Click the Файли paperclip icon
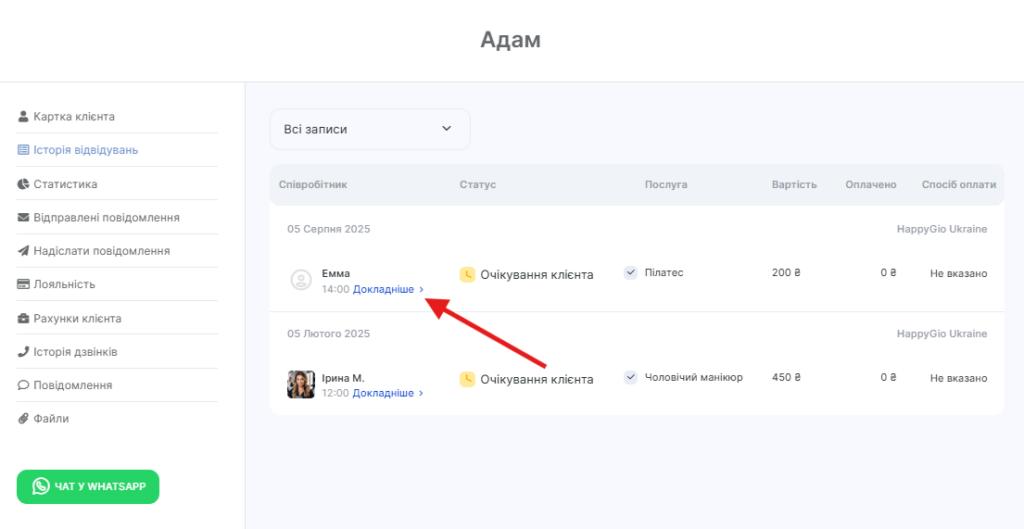The image size is (1024, 529). point(24,419)
